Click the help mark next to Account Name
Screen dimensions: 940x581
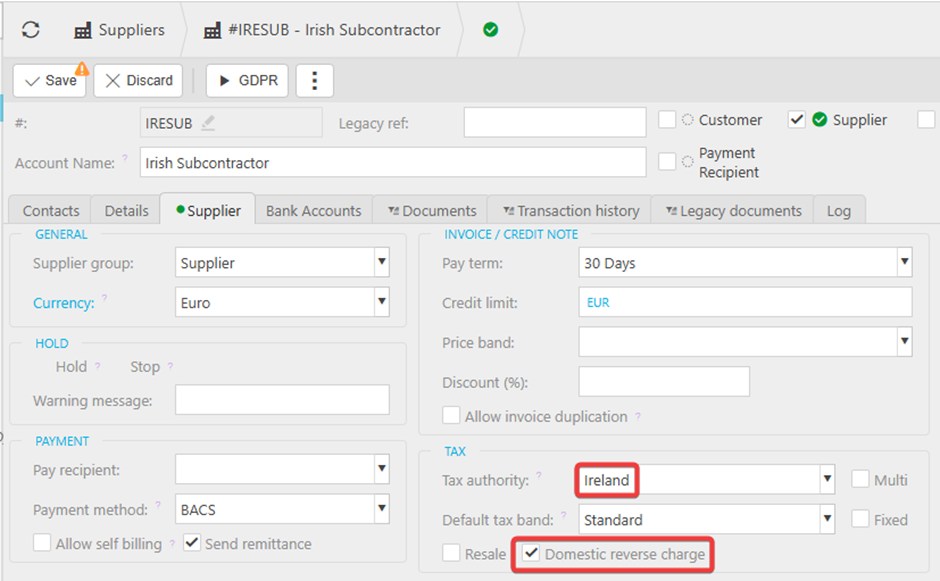125,158
